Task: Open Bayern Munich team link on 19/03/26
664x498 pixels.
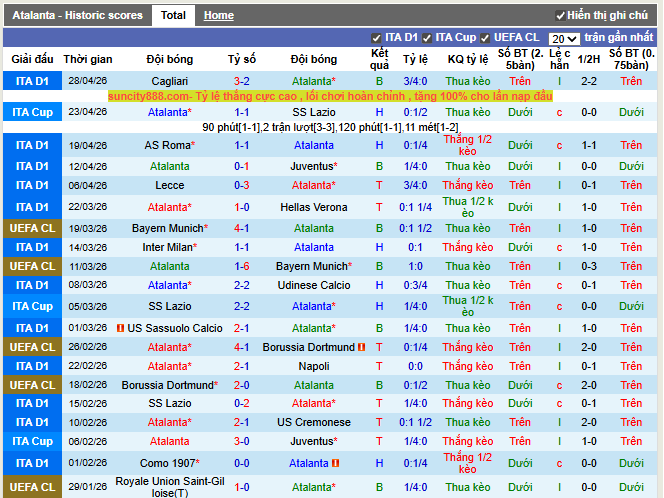Action: (x=169, y=228)
